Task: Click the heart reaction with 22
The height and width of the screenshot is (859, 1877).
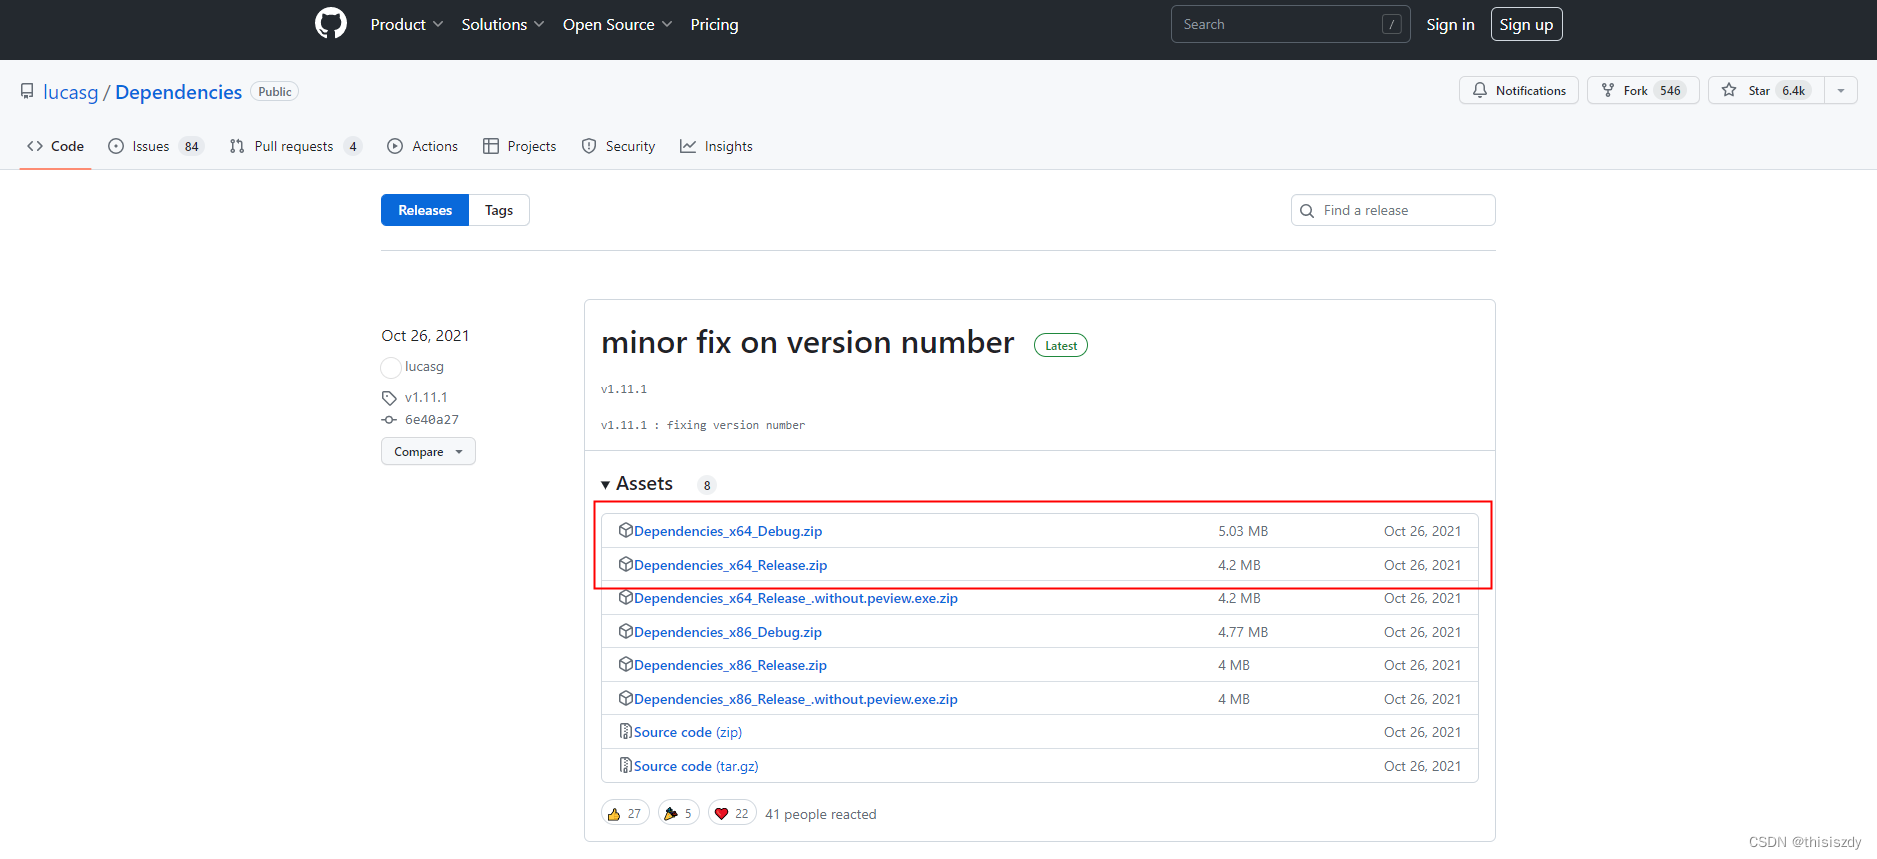Action: click(x=732, y=813)
